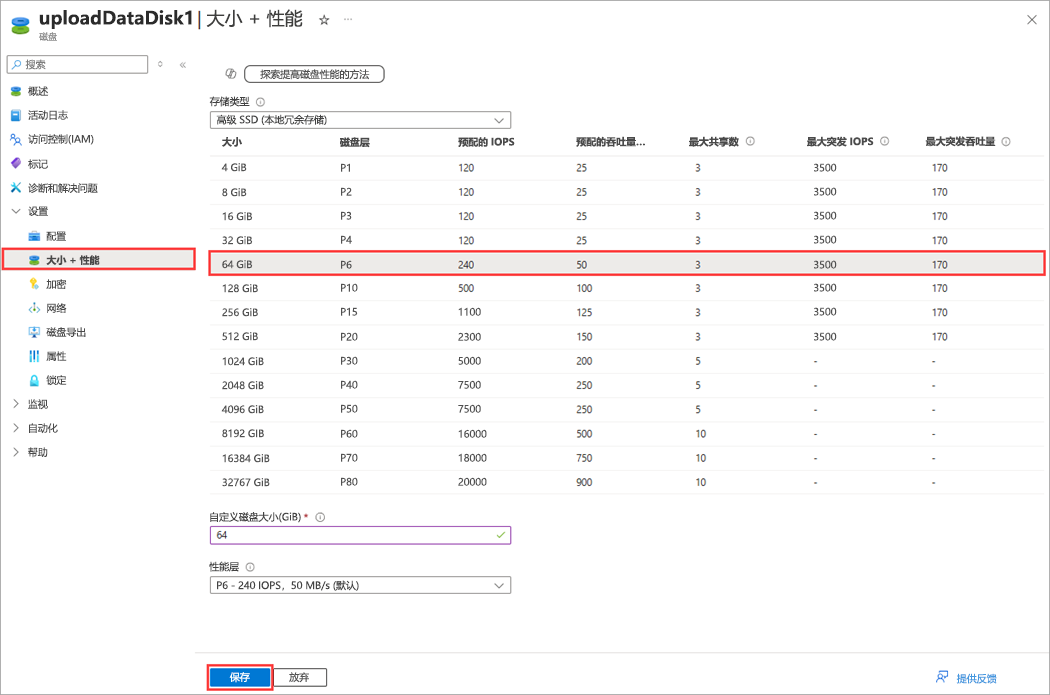
Task: Click the uploadDataDisk1 disk icon in header
Action: (21, 25)
